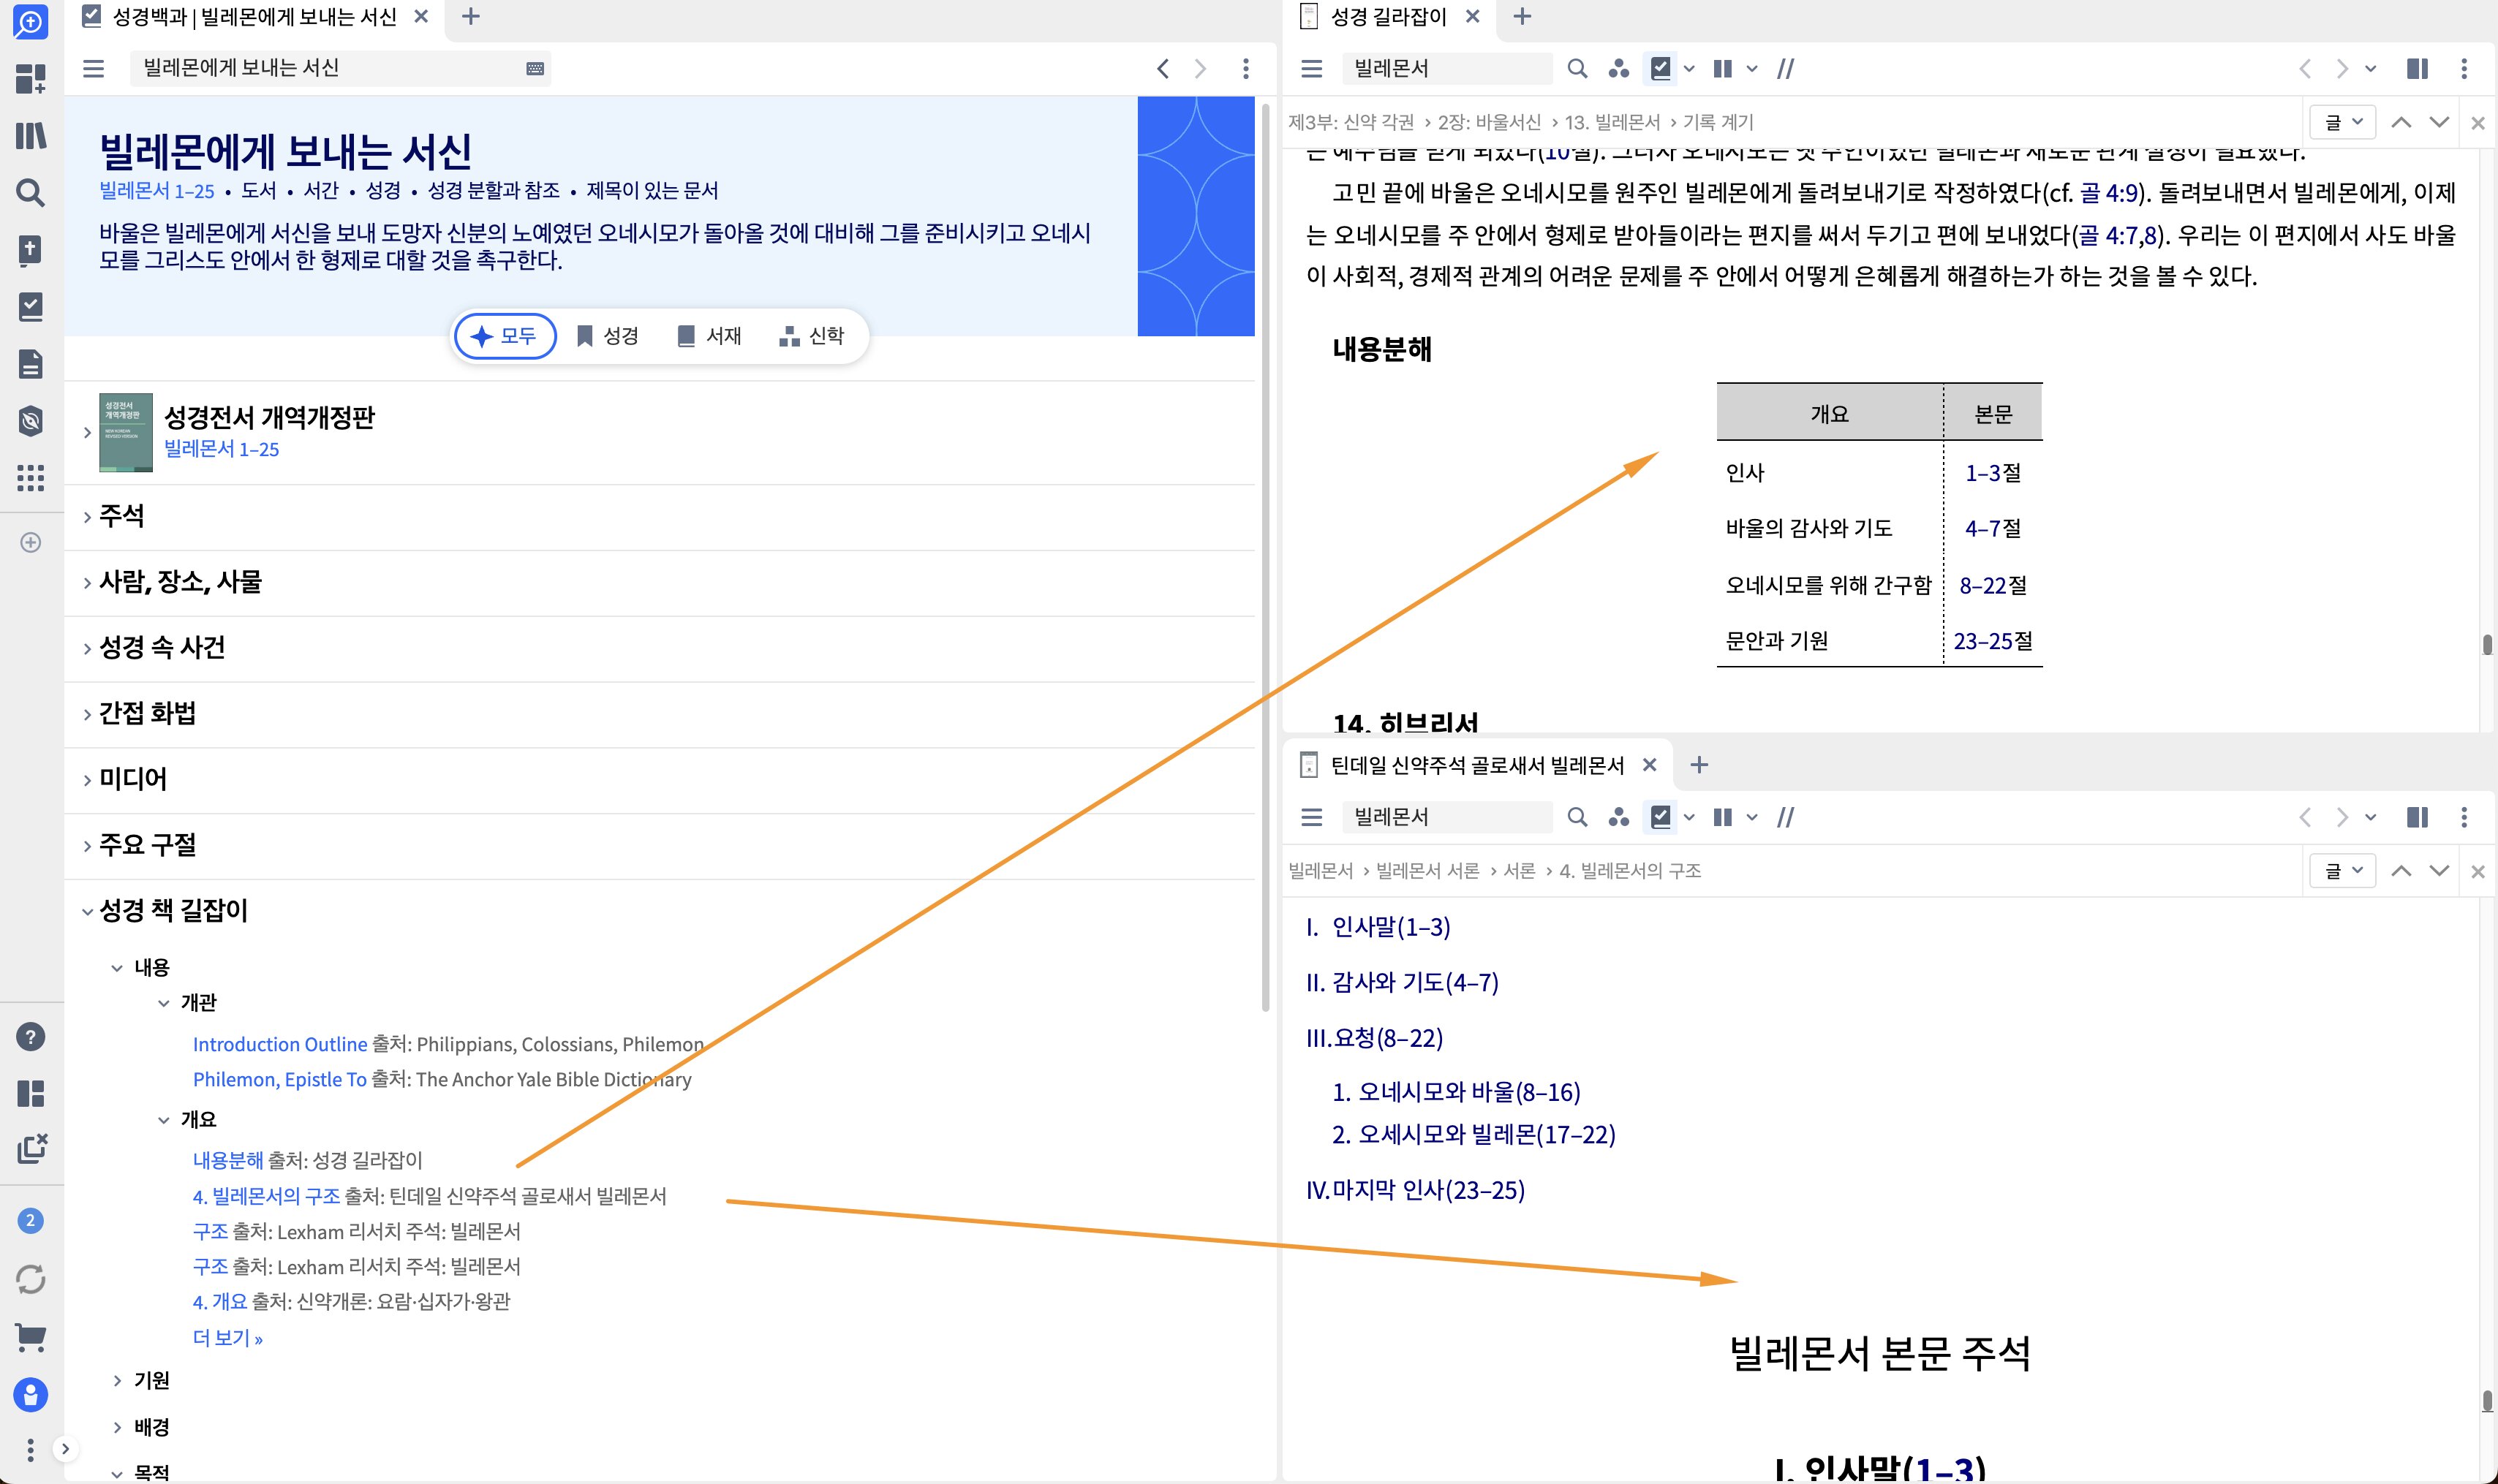Open the Library icon in left sidebar
The height and width of the screenshot is (1484, 2498).
(30, 135)
